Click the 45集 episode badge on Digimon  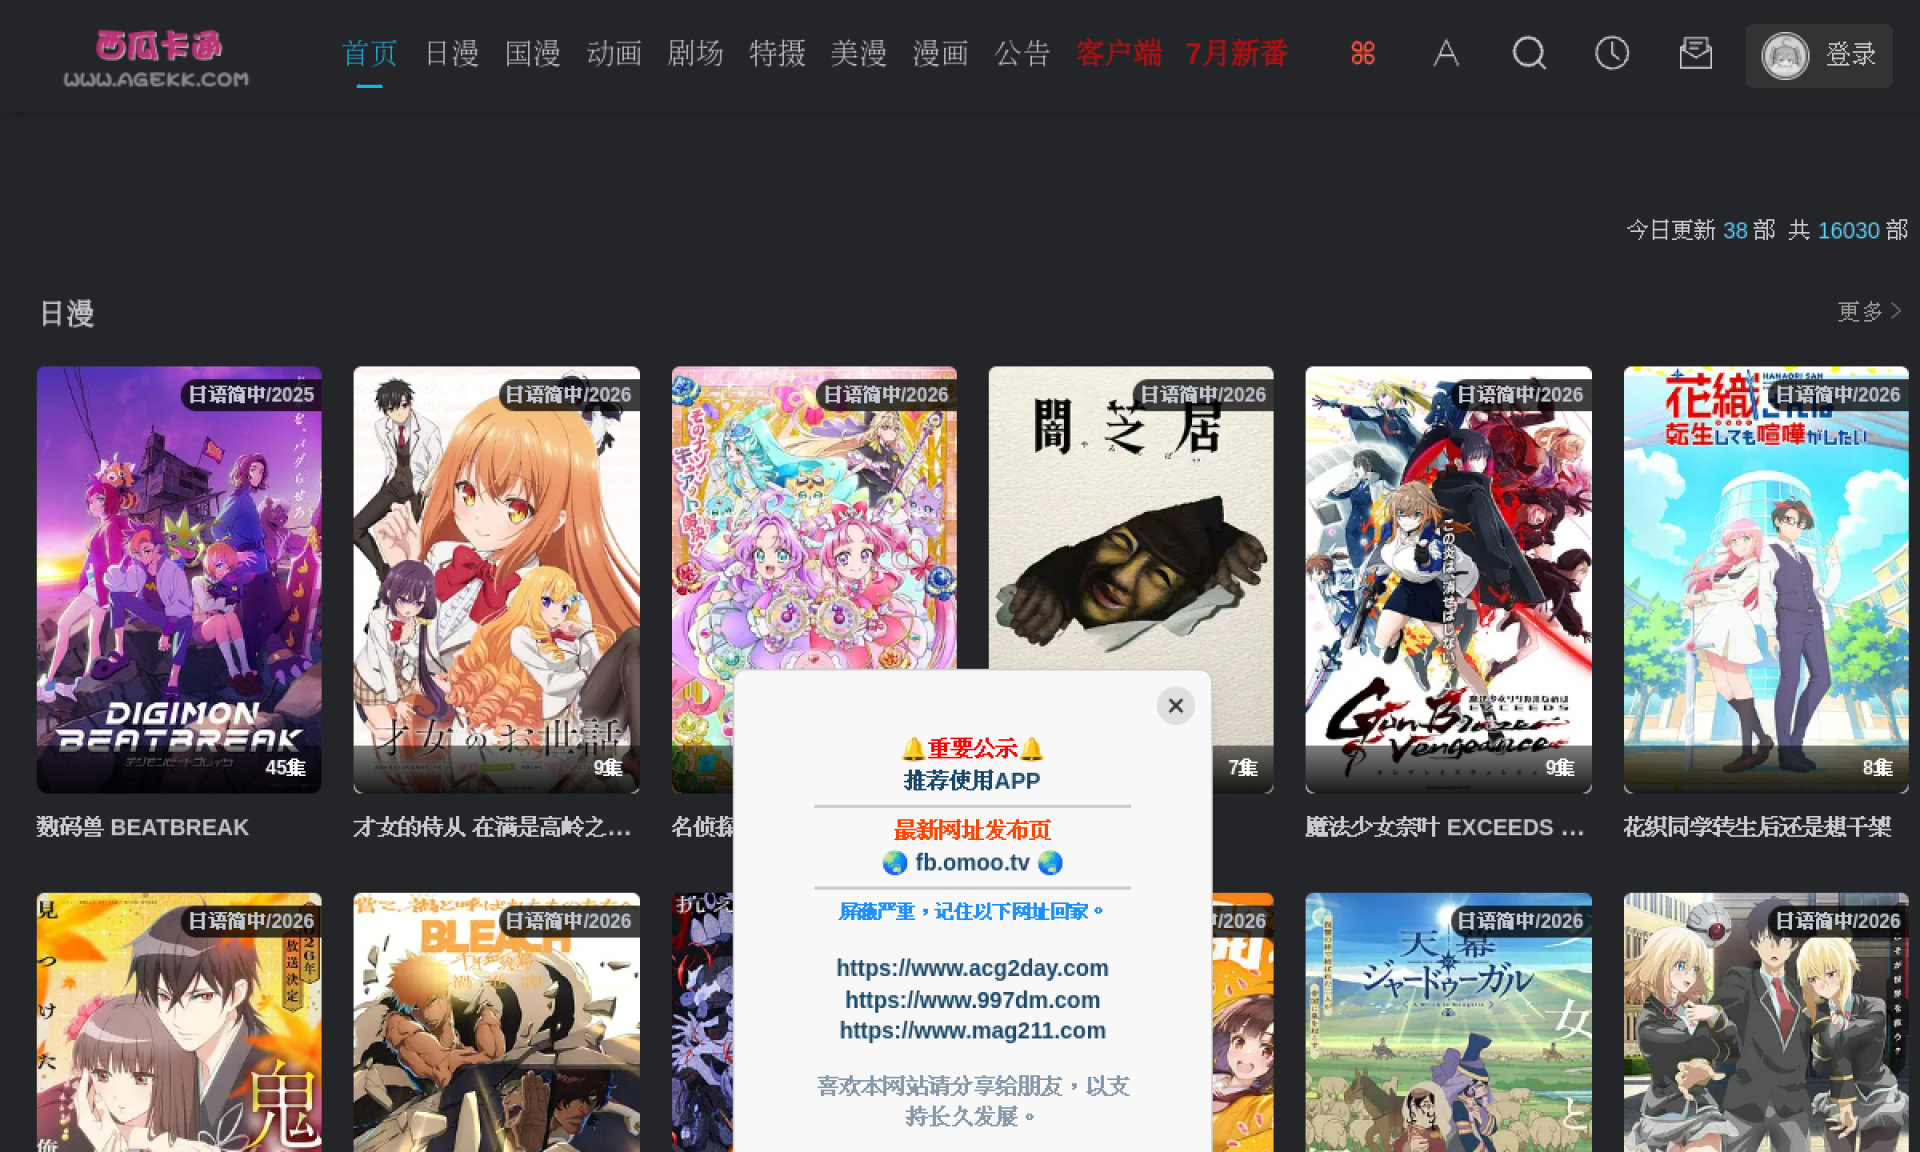click(x=285, y=768)
